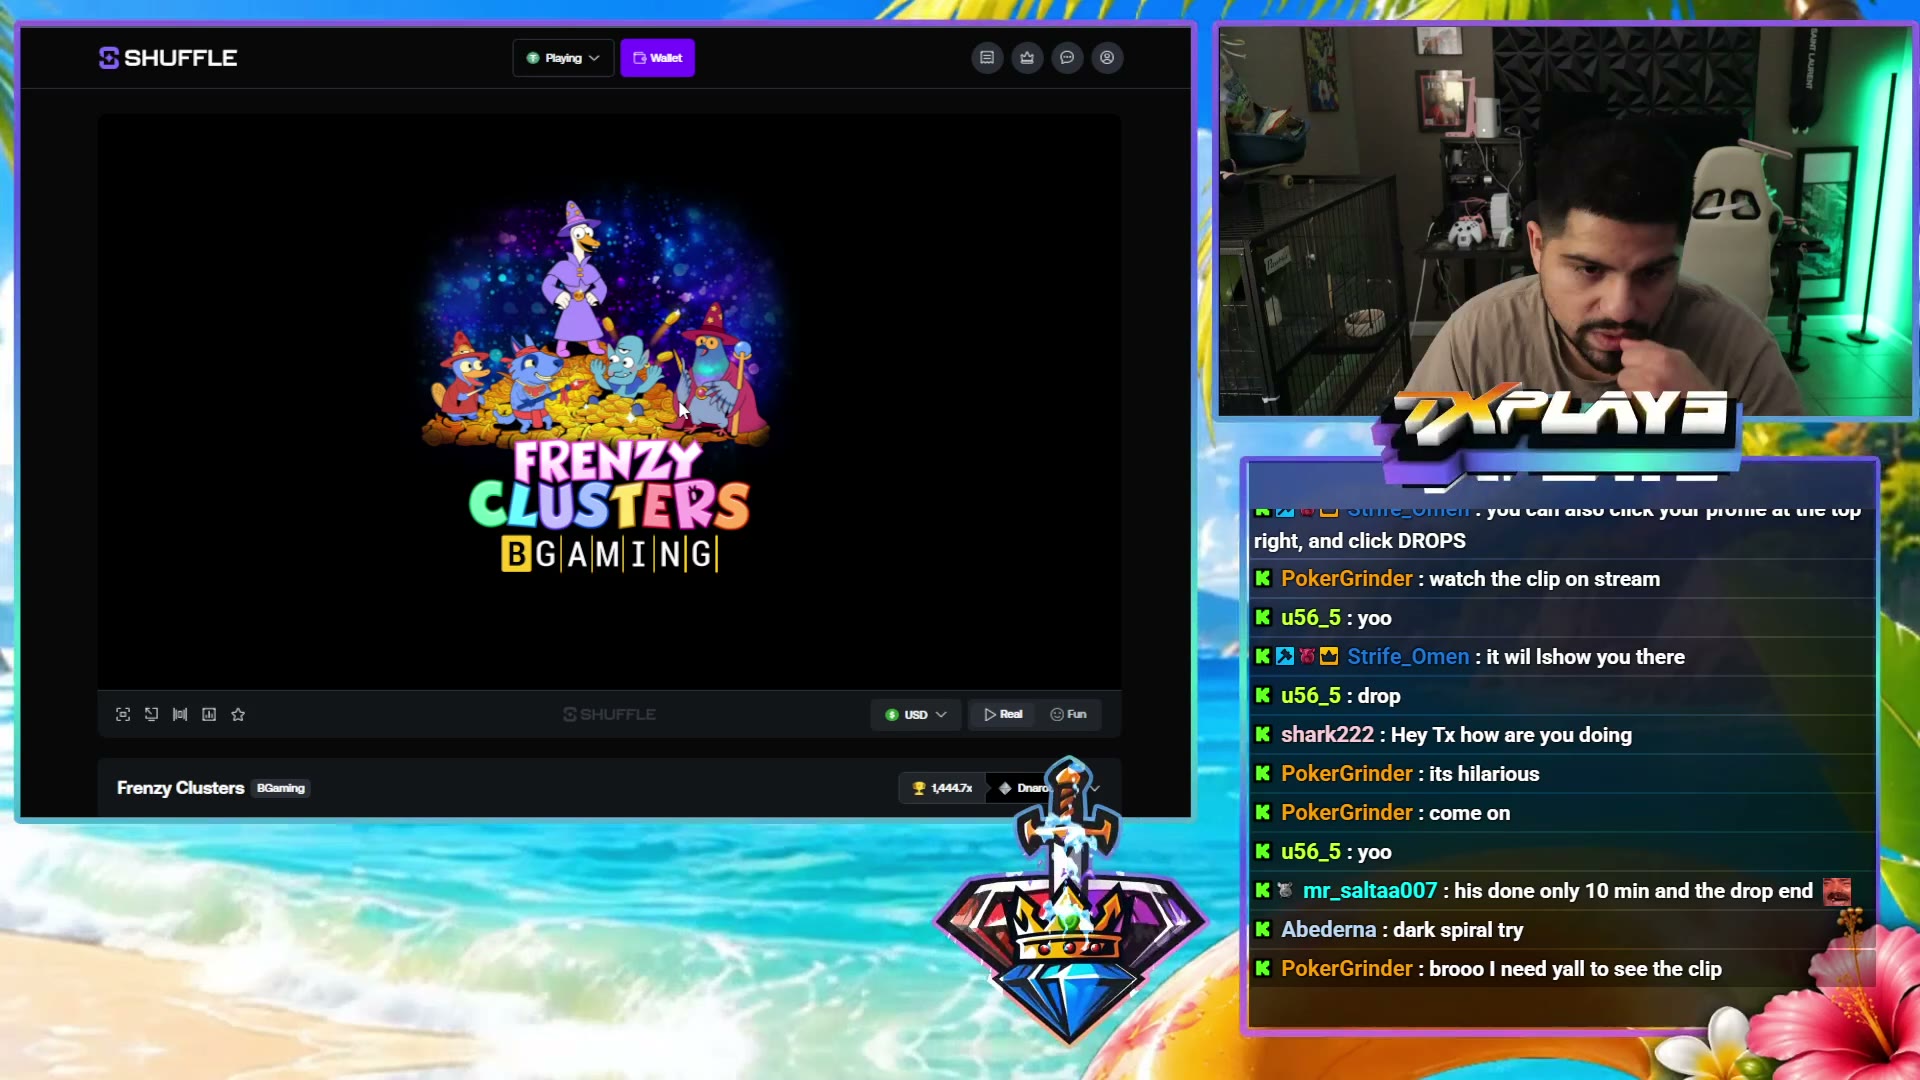Open the game in pop-out window

click(x=151, y=714)
